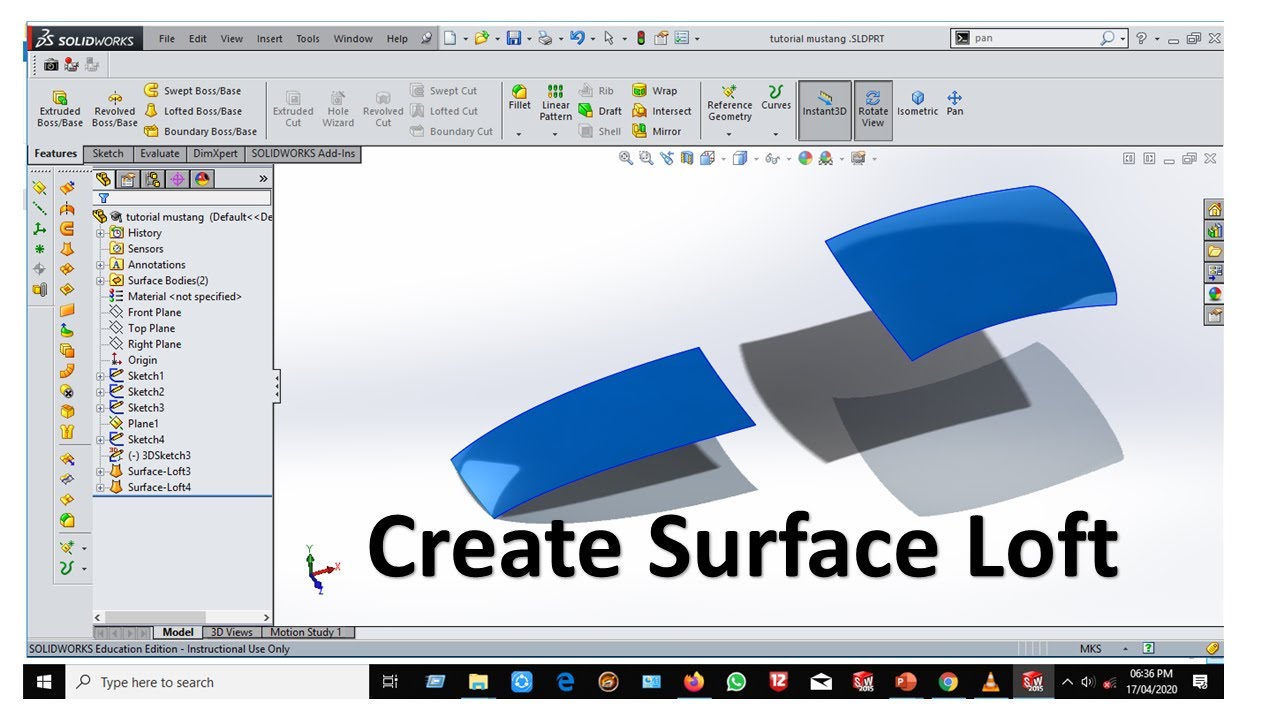
Task: Click the Fillet feature icon
Action: 520,97
